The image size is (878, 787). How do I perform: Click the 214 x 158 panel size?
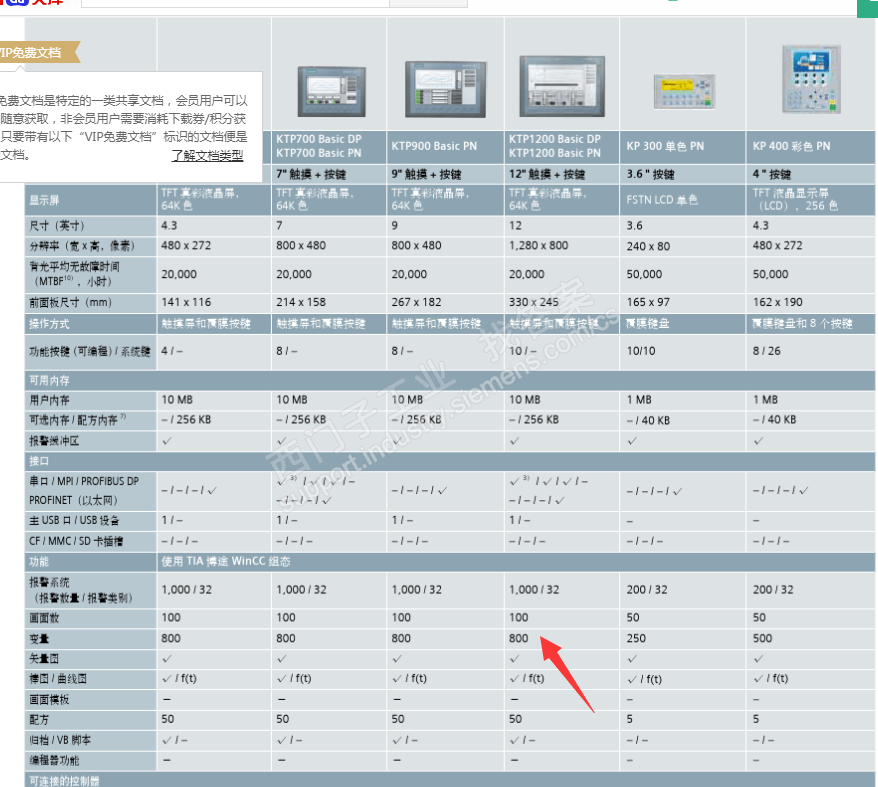coord(301,302)
